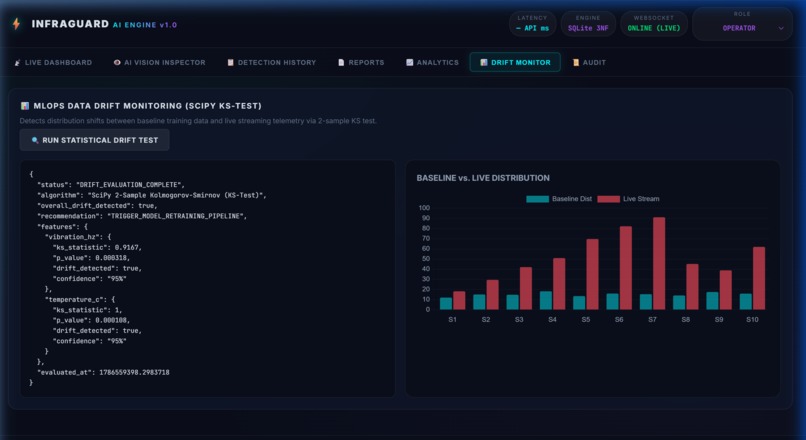This screenshot has width=806, height=440.
Task: Click the red Live Stream bar for S7
Action: click(x=659, y=263)
